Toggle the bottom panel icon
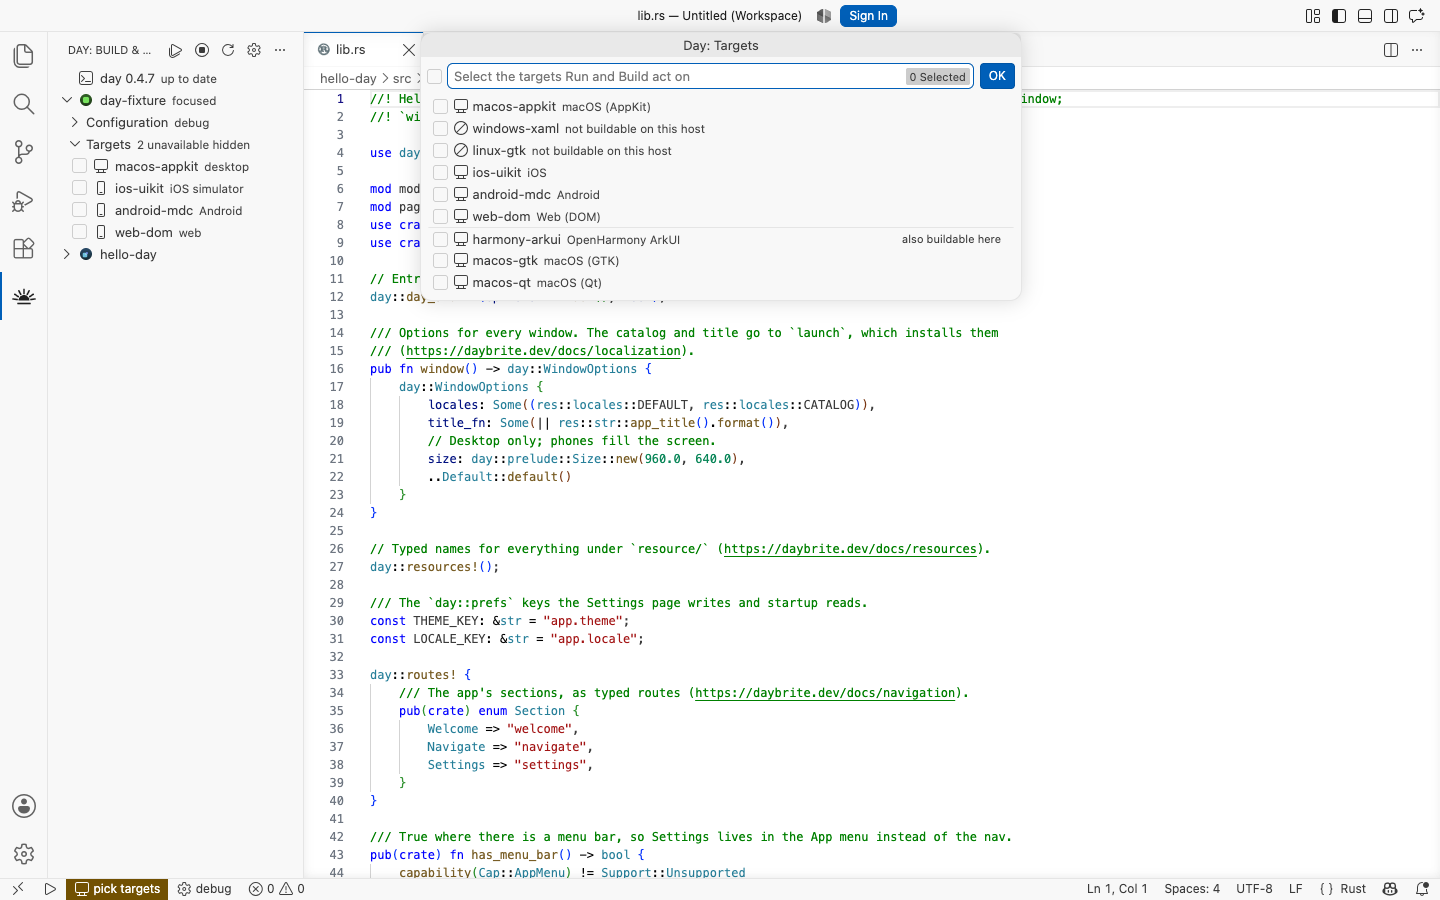 [x=1365, y=16]
